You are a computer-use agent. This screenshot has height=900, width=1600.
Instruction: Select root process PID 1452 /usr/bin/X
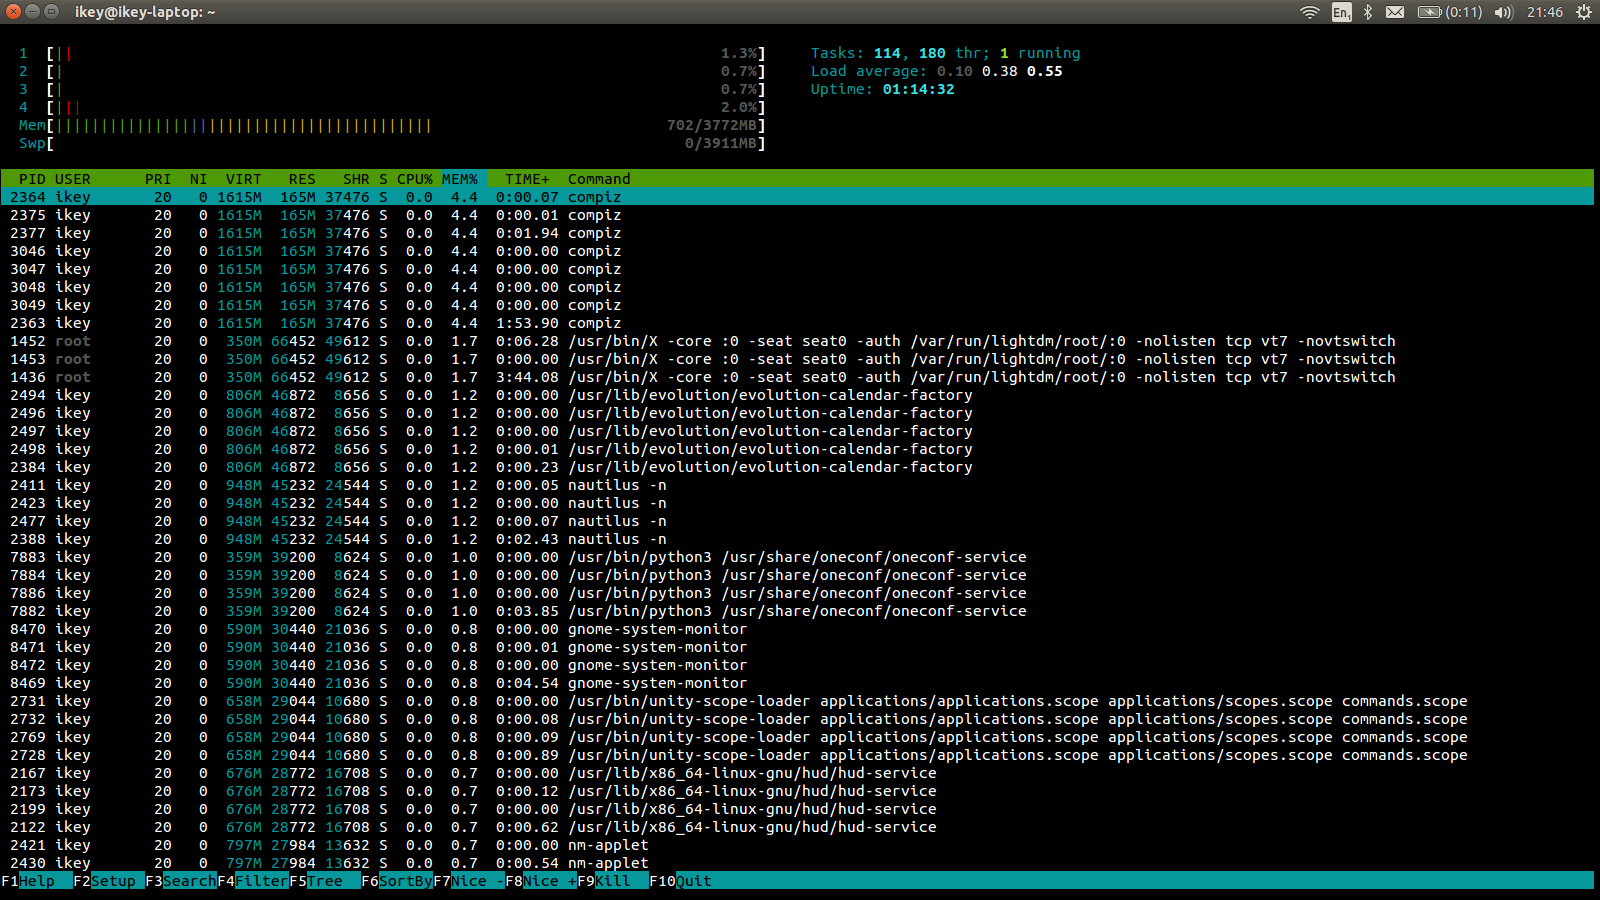coord(797,341)
